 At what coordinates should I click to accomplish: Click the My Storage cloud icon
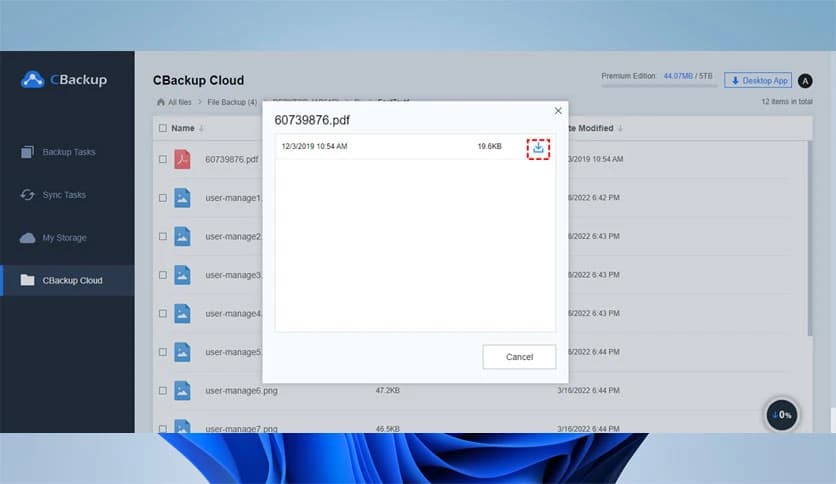[27, 238]
